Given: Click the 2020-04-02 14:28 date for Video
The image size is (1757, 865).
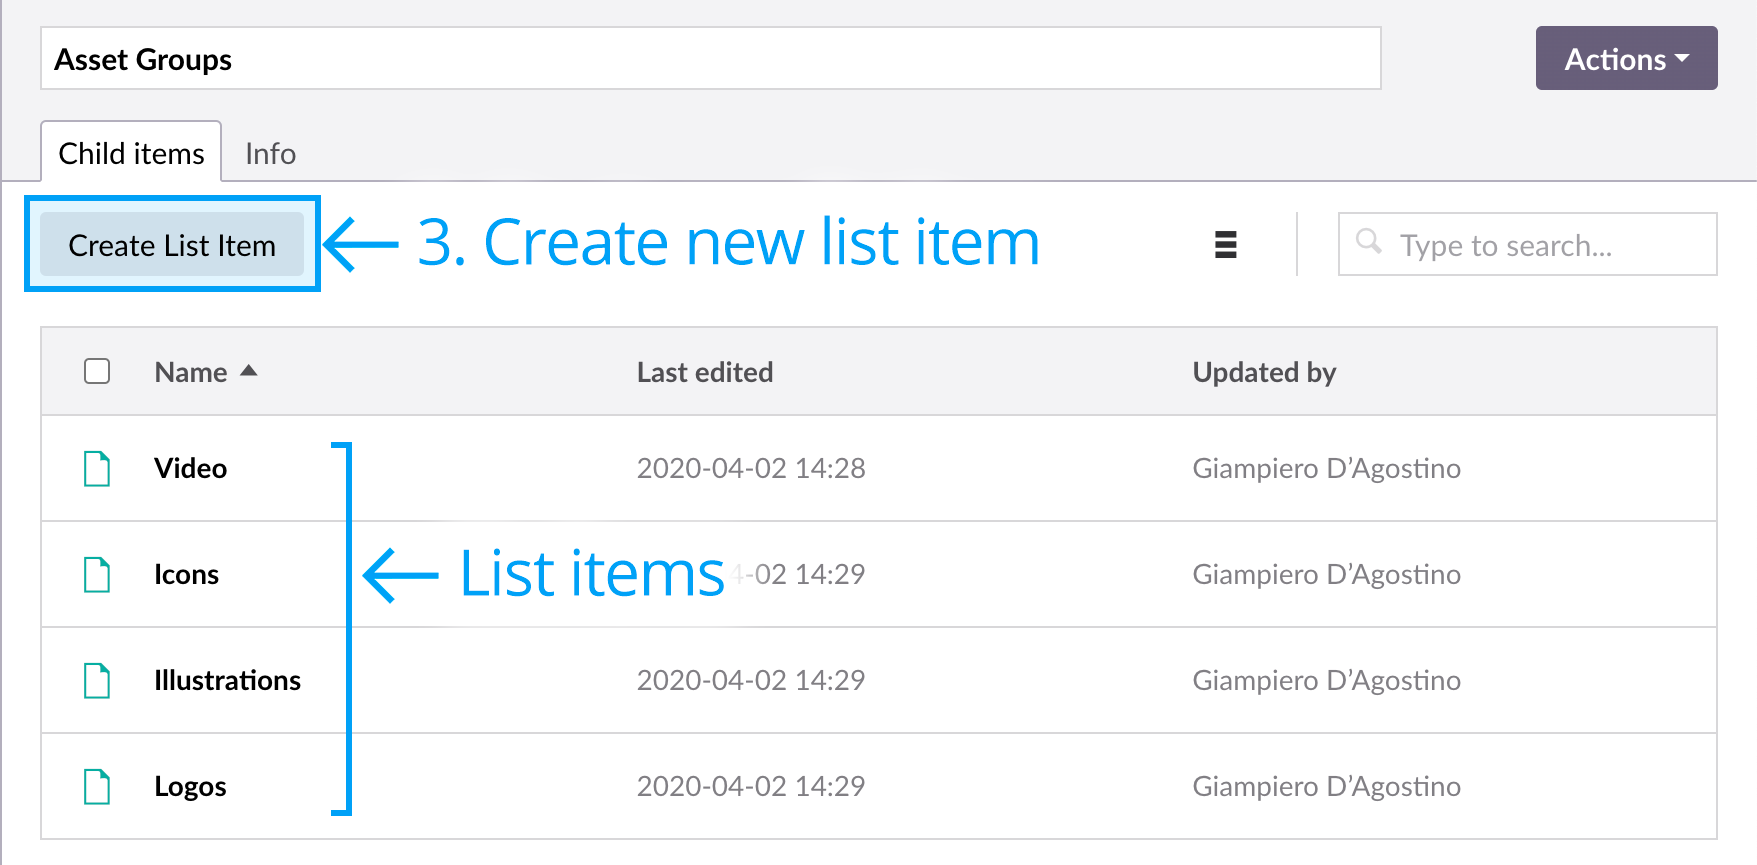Looking at the screenshot, I should pyautogui.click(x=751, y=468).
